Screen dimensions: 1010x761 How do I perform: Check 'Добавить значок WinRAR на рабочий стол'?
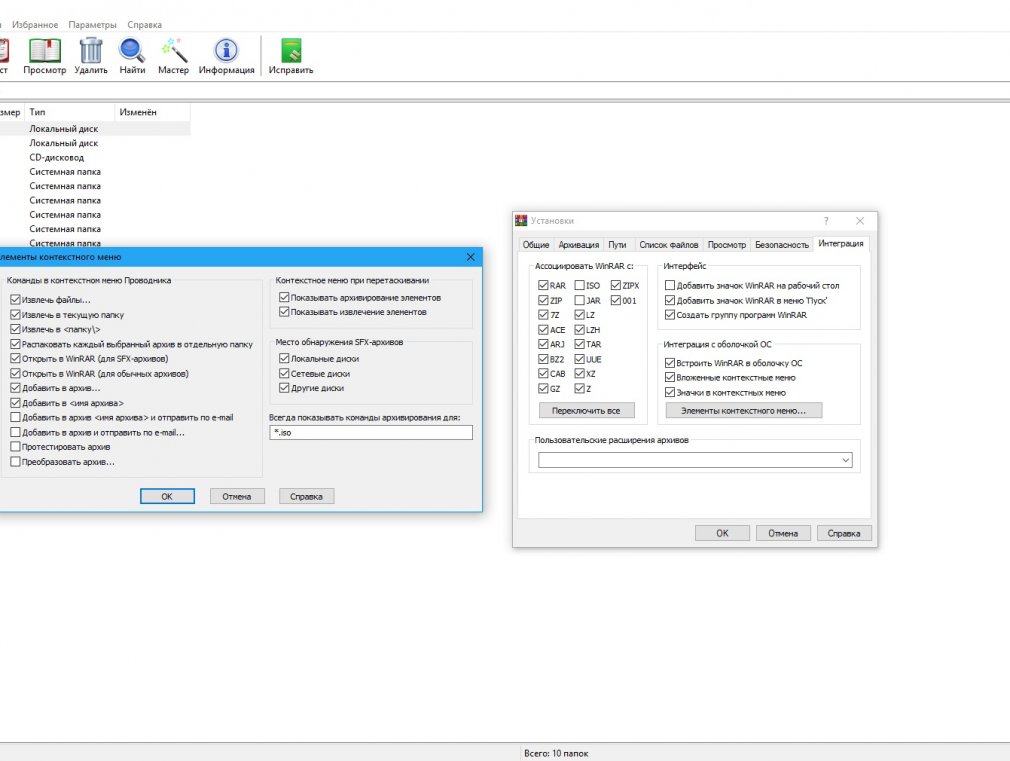(670, 285)
